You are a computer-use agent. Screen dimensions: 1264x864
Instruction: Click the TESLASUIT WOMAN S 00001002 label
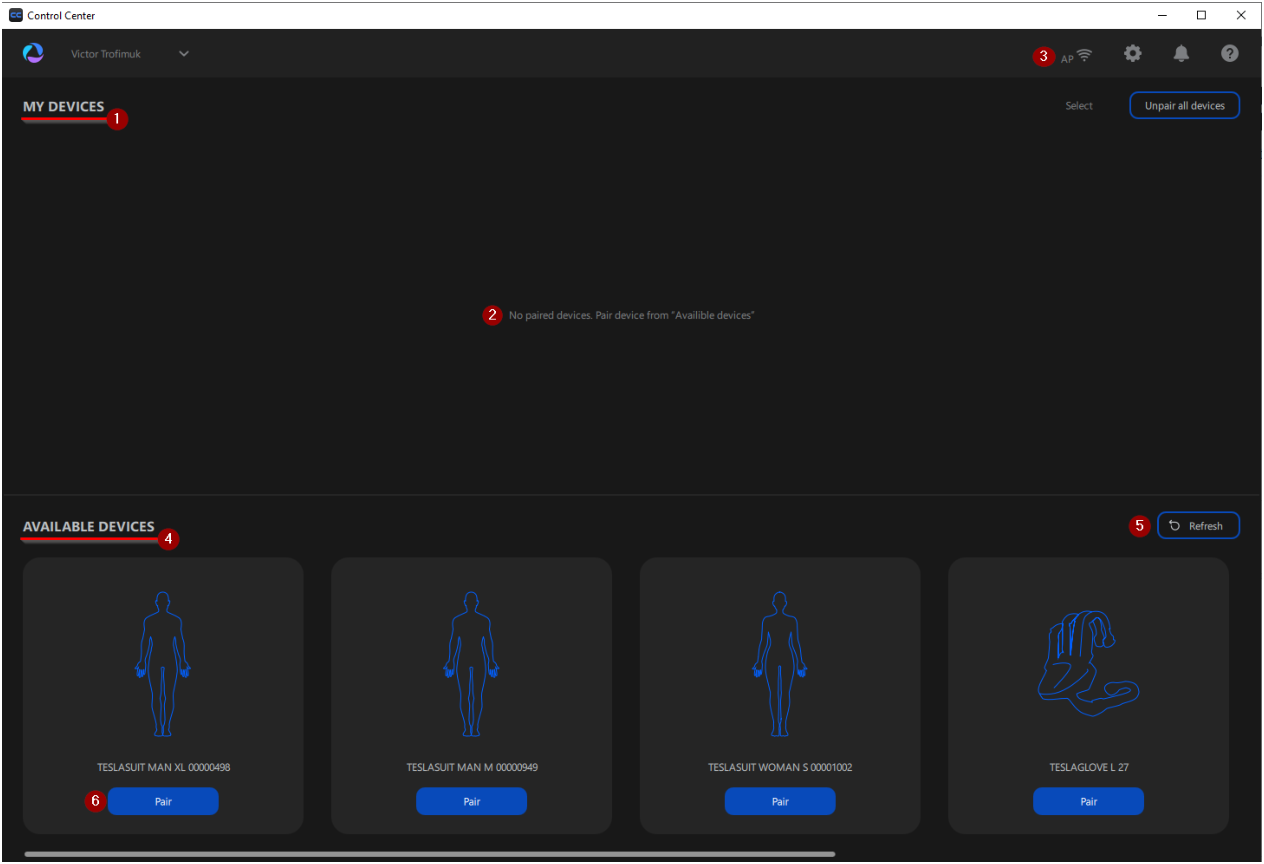[x=780, y=768]
